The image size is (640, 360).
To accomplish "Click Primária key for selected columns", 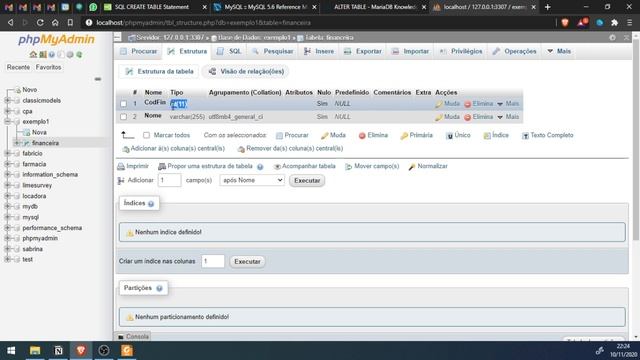I will [x=416, y=135].
